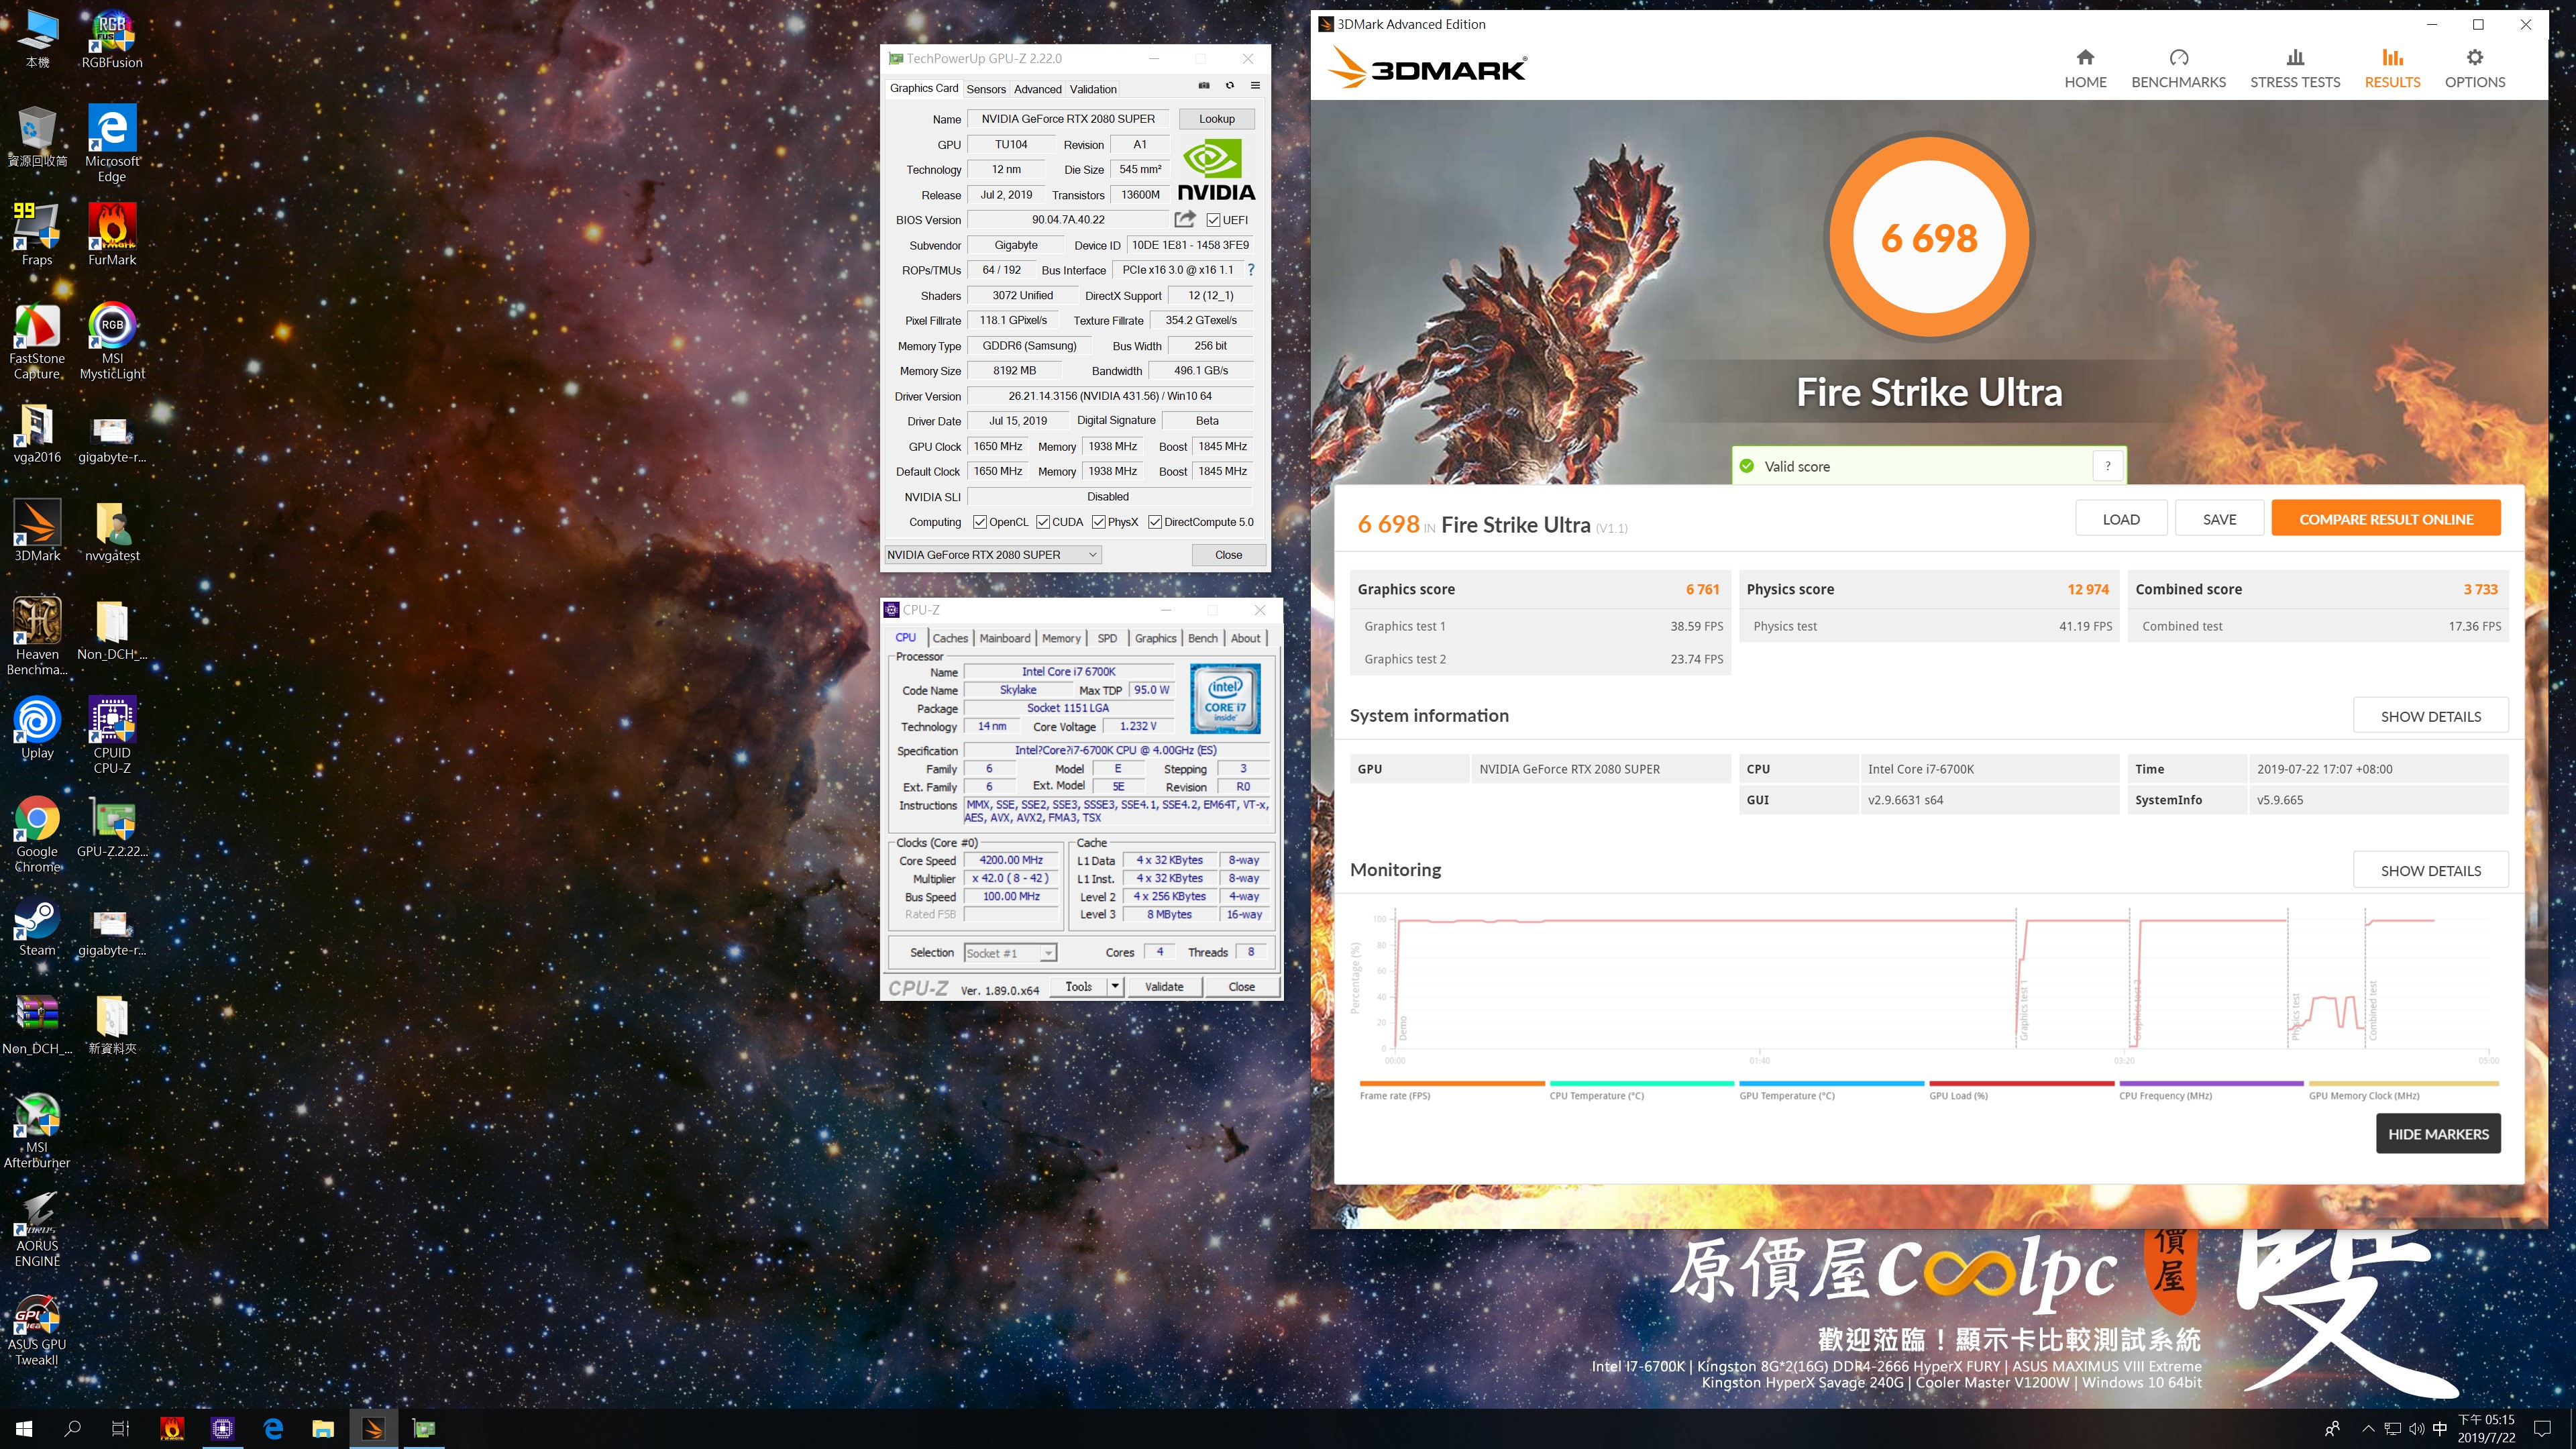Switch to Sensors tab in GPU-Z
The width and height of the screenshot is (2576, 1449).
point(986,89)
